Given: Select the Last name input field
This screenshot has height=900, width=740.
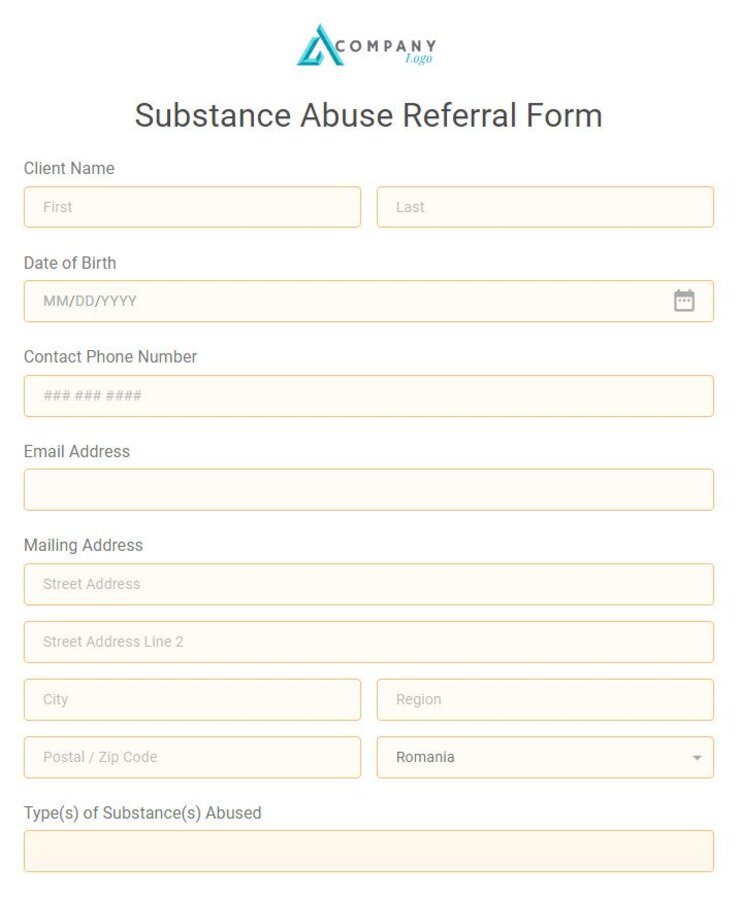Looking at the screenshot, I should [x=545, y=207].
